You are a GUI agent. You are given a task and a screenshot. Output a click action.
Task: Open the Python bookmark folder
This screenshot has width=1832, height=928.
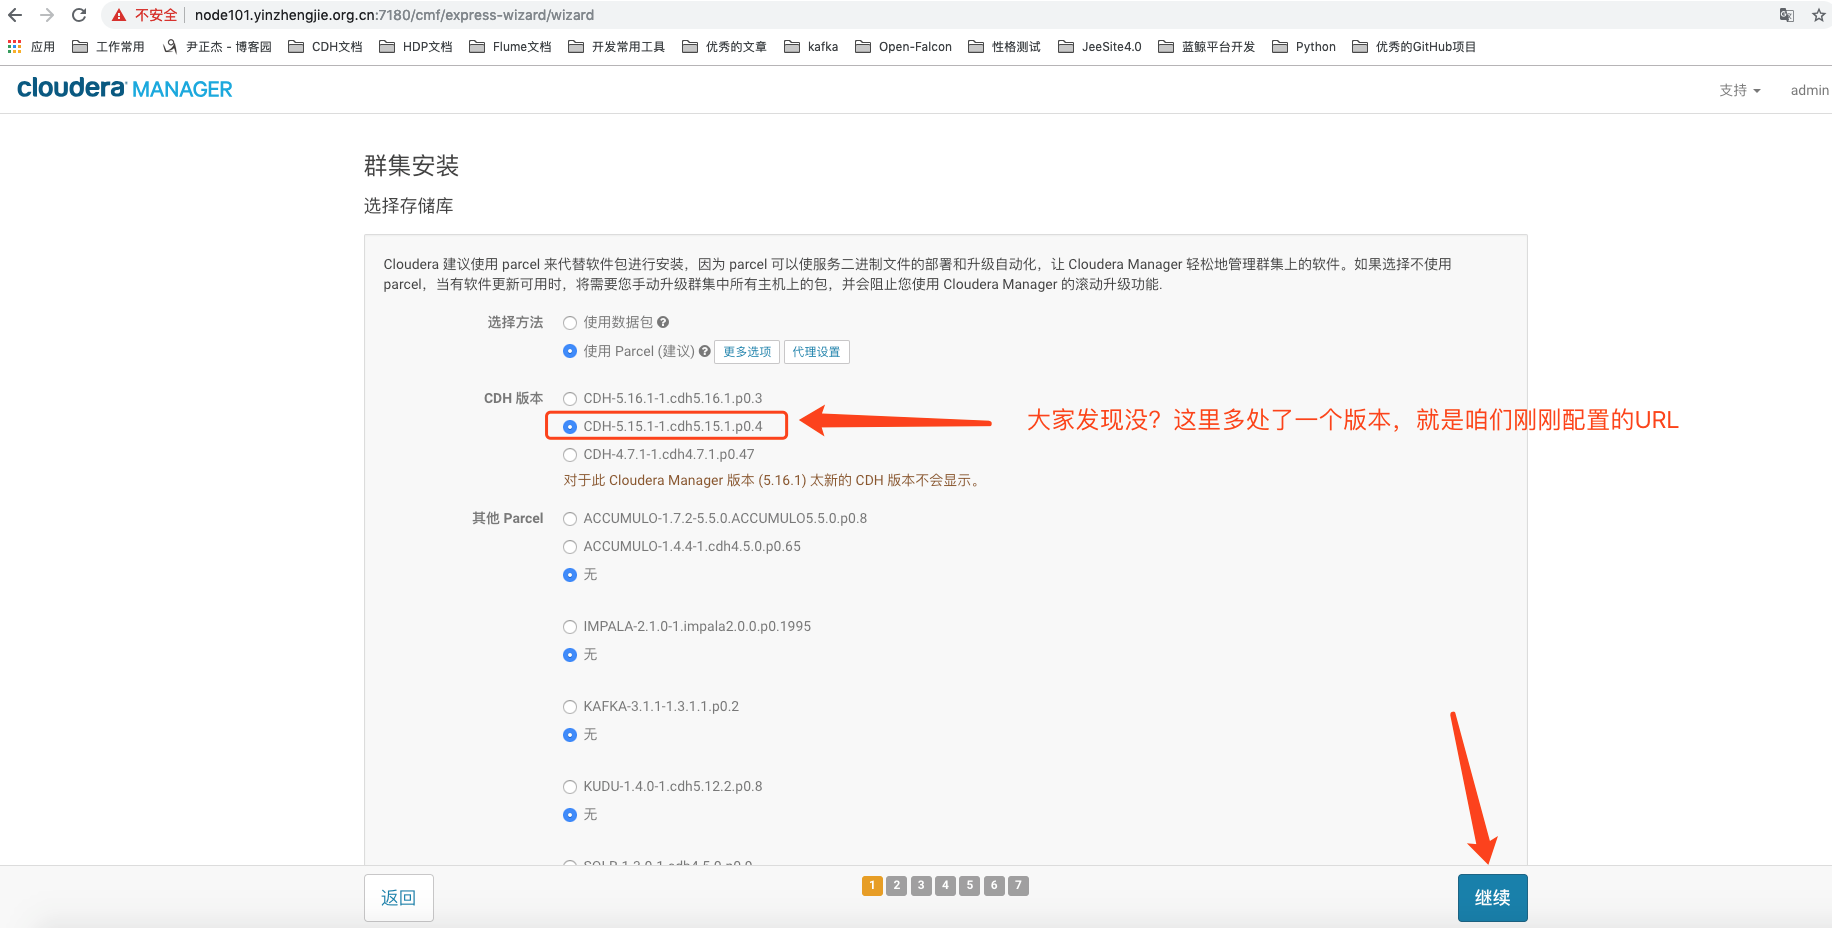point(1304,47)
